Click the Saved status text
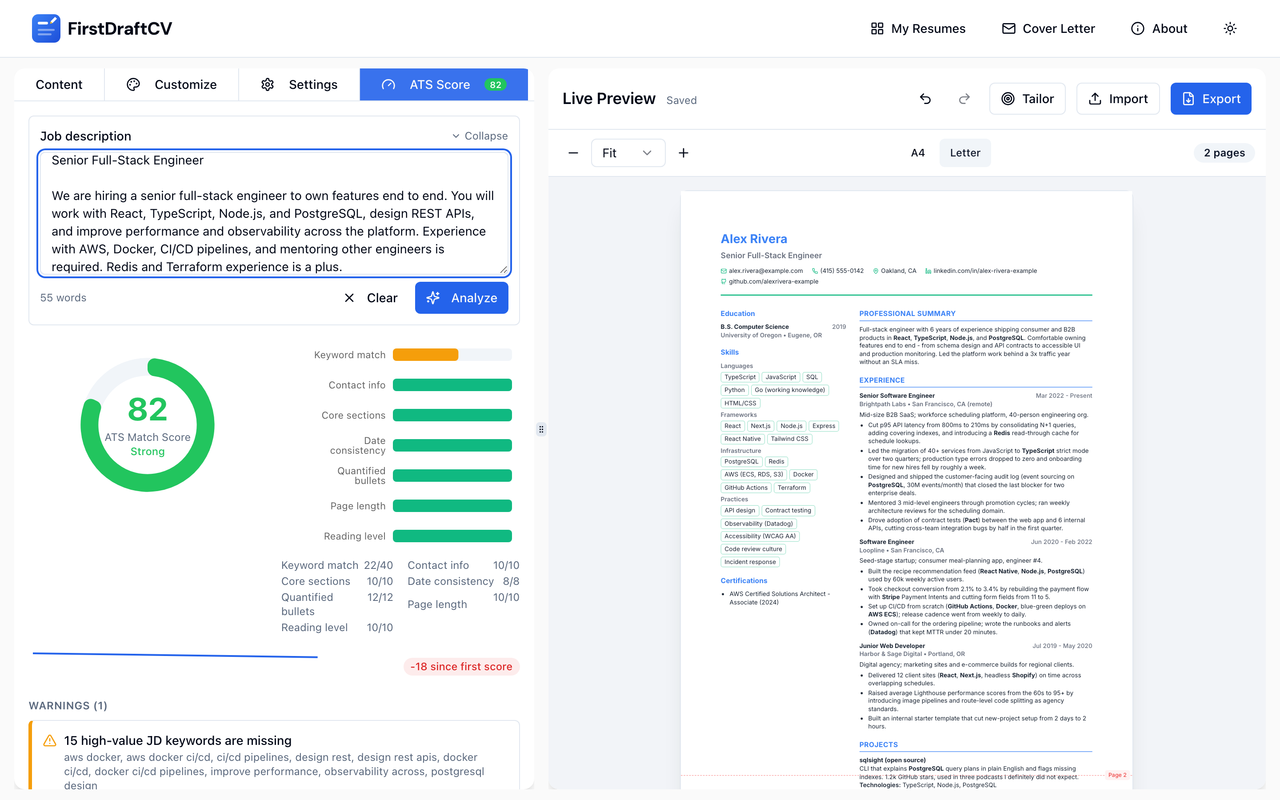Screen dimensions: 1280x800 (x=681, y=100)
